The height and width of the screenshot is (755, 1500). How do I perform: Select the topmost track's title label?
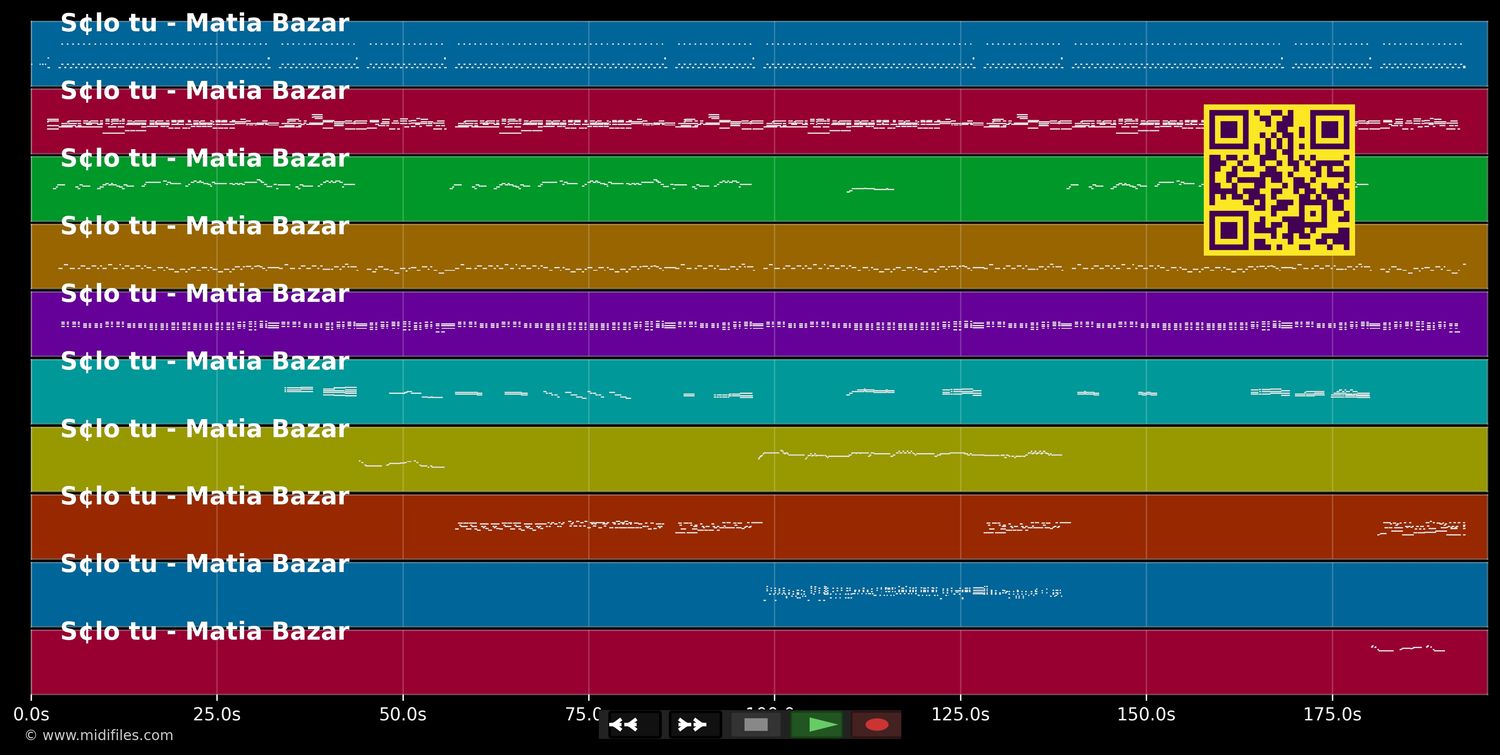(205, 24)
